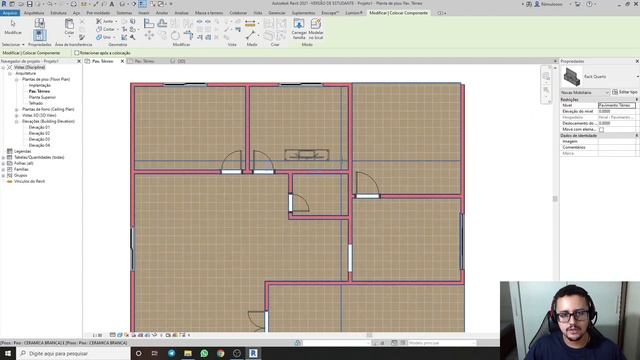The image size is (640, 360).
Task: Click the Revit icon in the taskbar
Action: coord(253,353)
